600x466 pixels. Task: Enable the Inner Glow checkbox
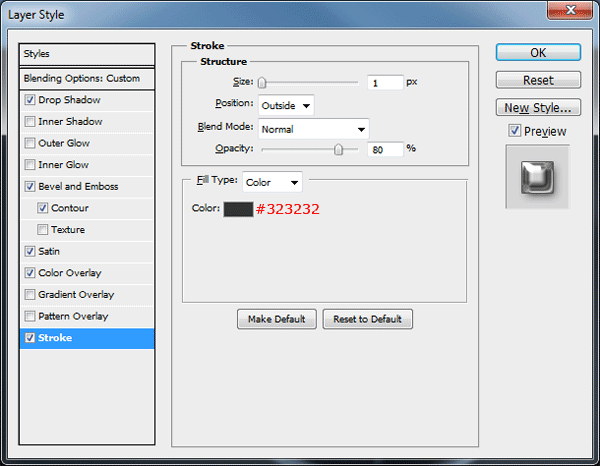(x=30, y=165)
